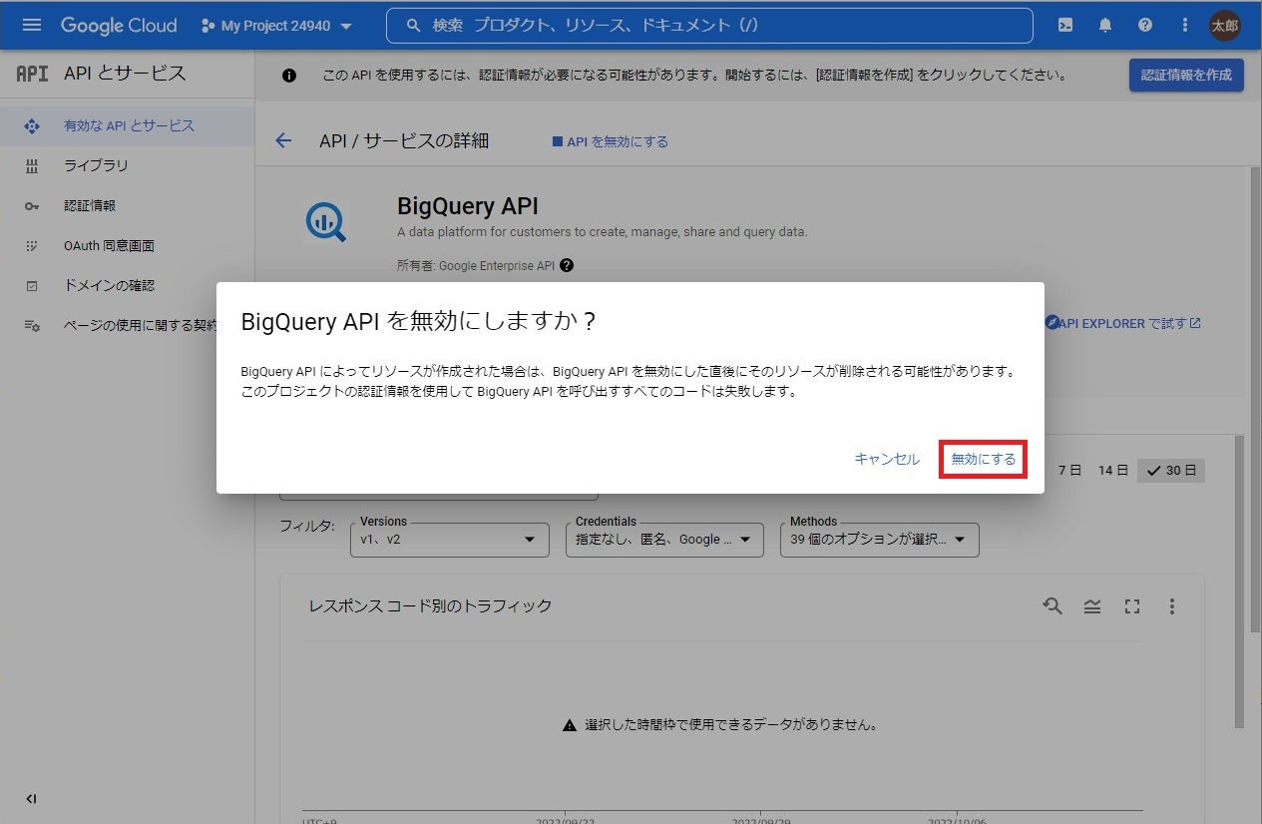
Task: Click the レスポンス コード別のトラフィック chart title
Action: (x=430, y=606)
